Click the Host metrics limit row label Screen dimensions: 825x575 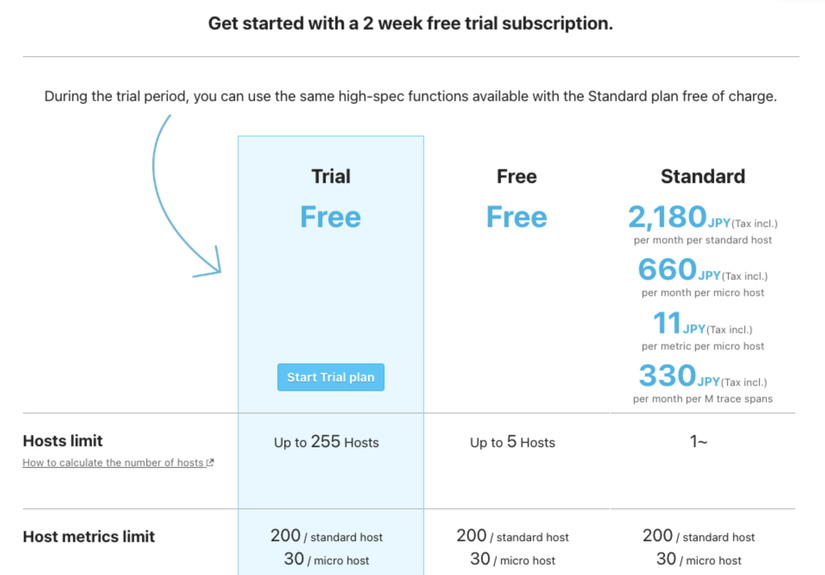pos(89,537)
